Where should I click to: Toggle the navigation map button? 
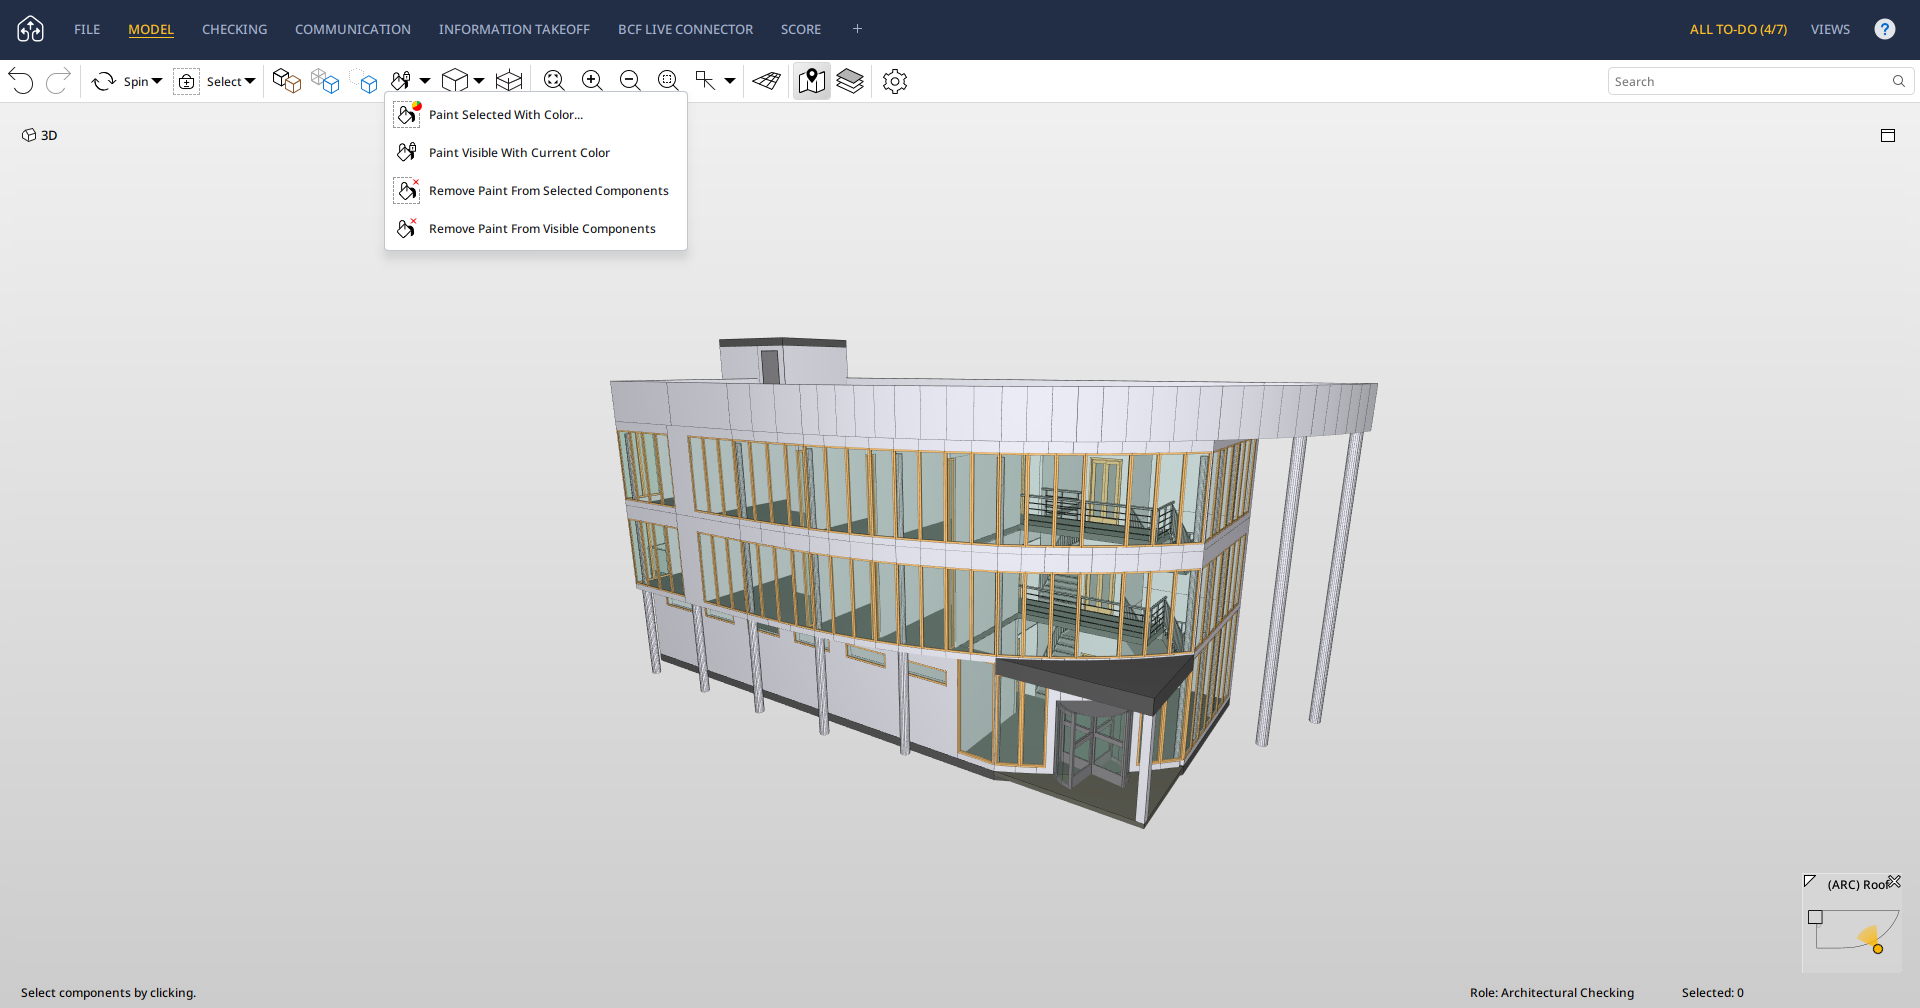pos(812,81)
